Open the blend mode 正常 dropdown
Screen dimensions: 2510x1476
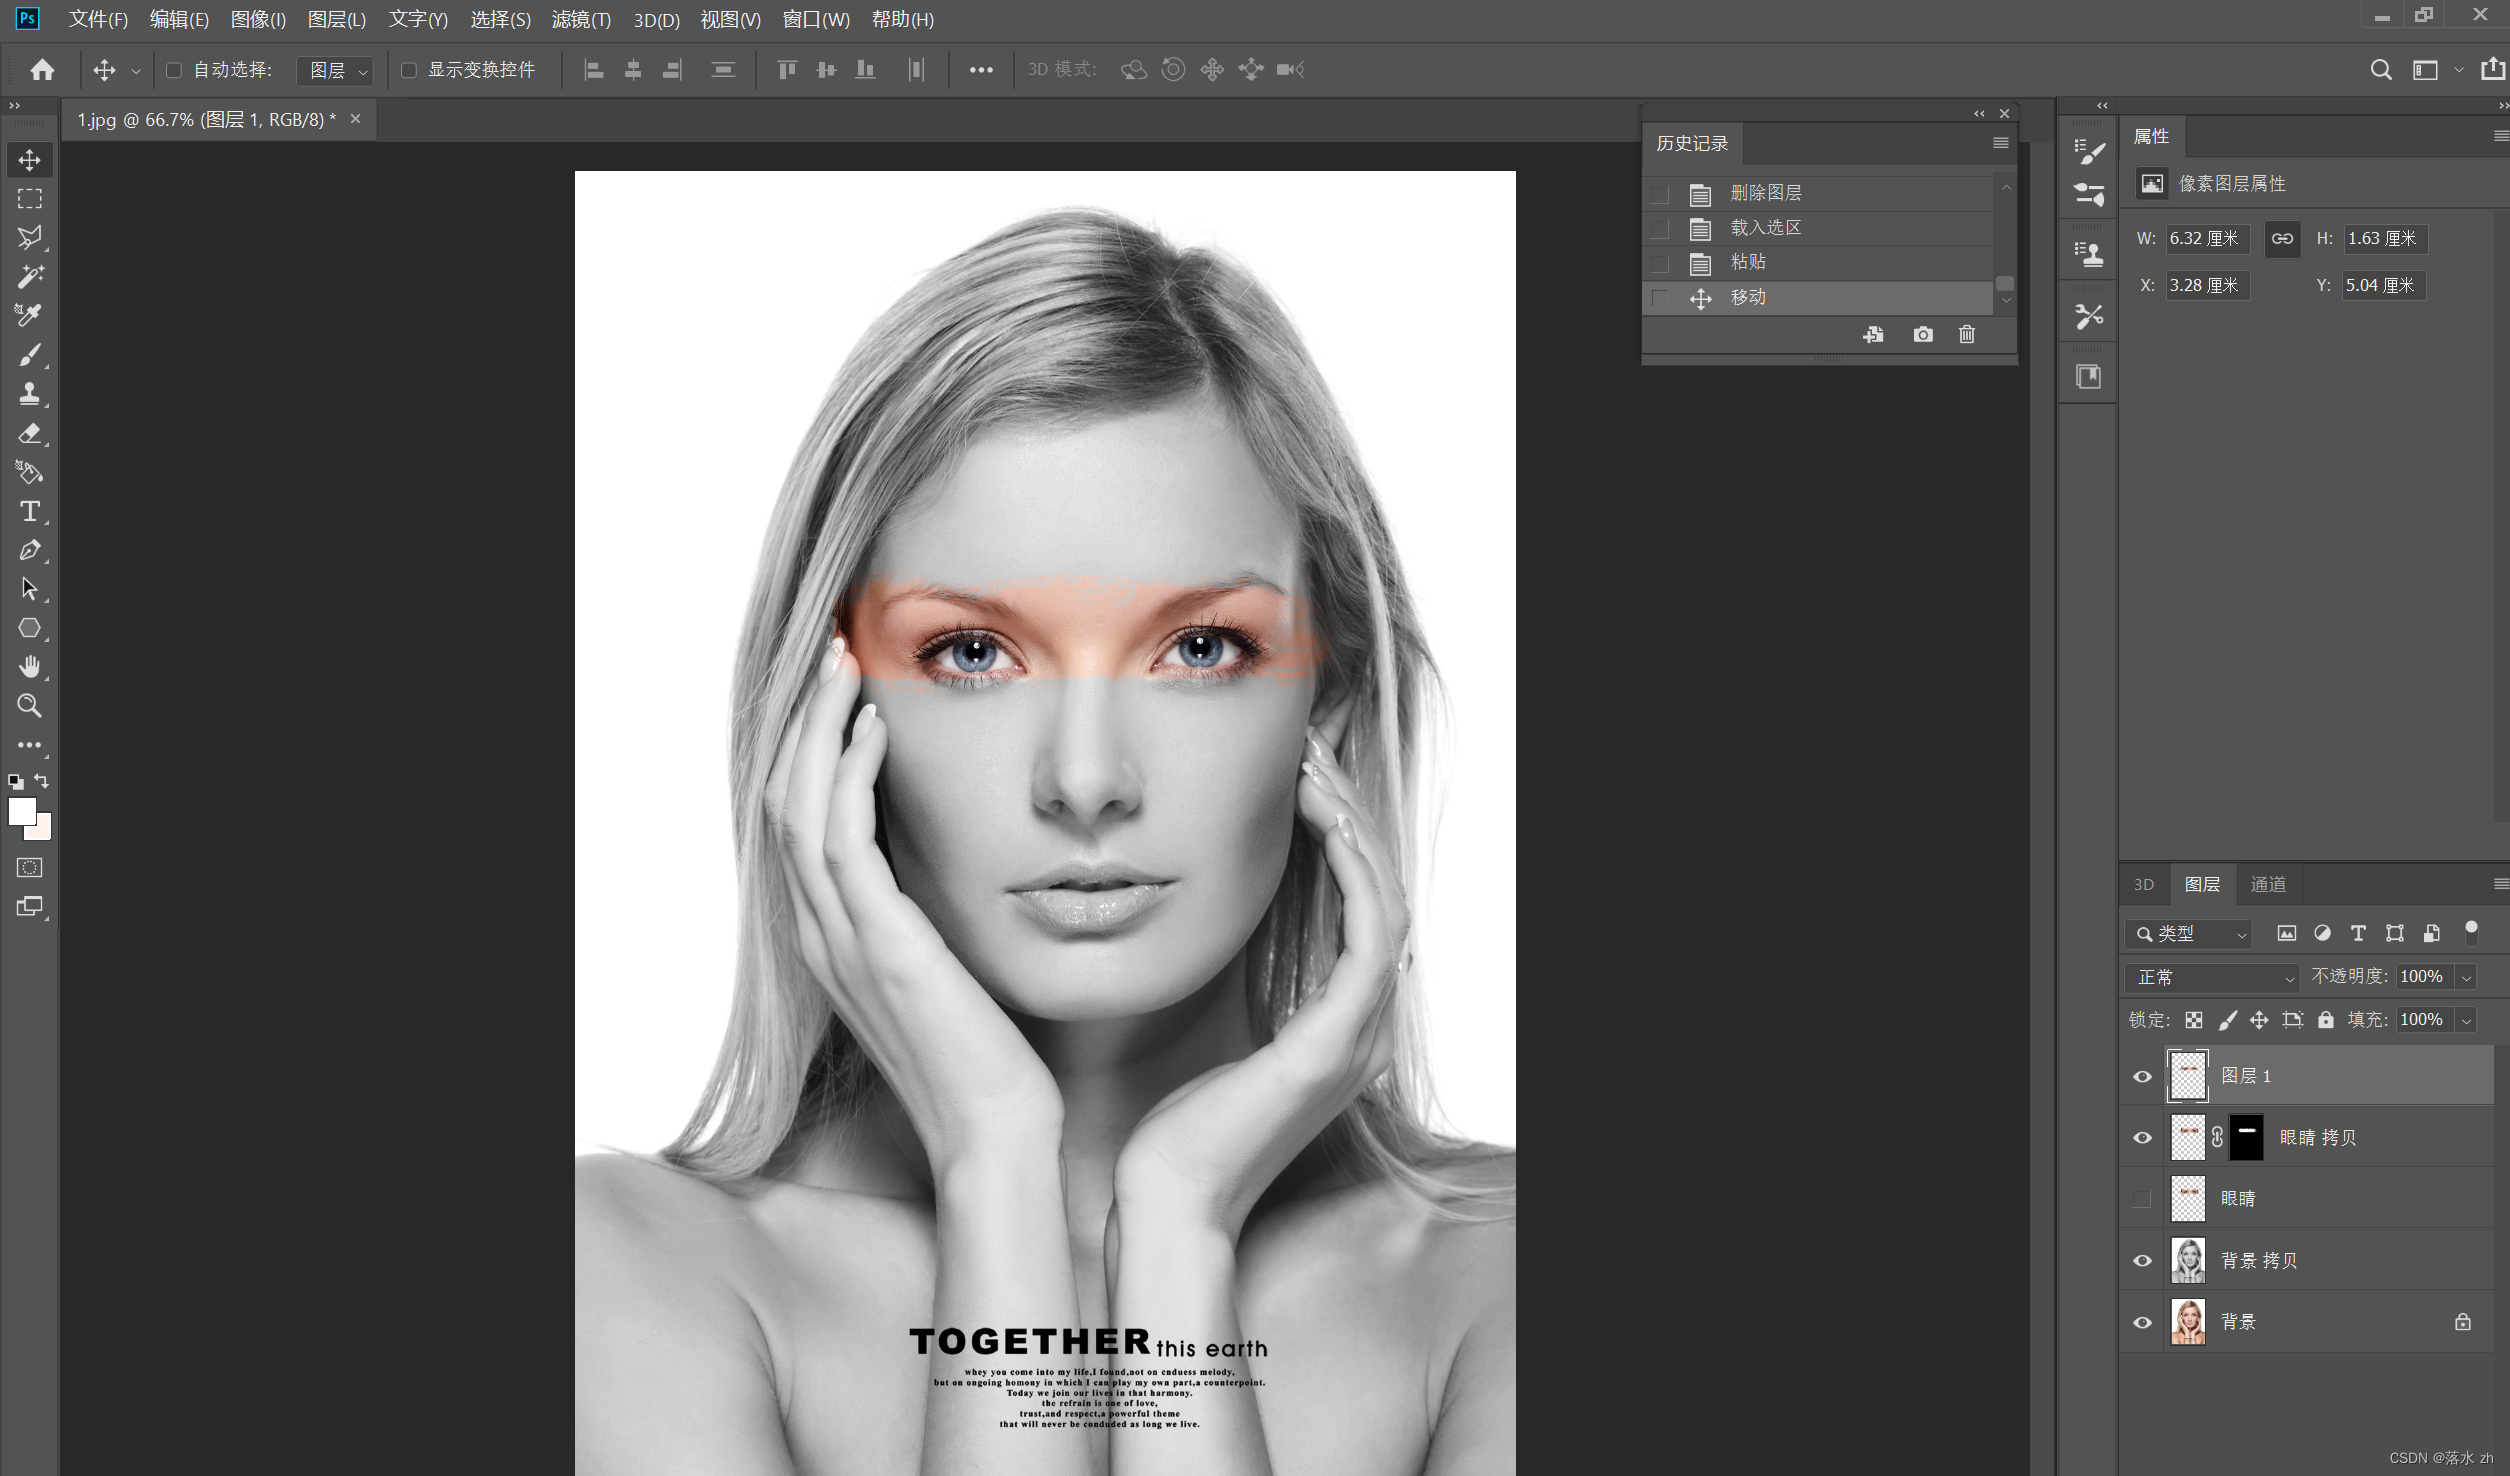tap(2213, 977)
